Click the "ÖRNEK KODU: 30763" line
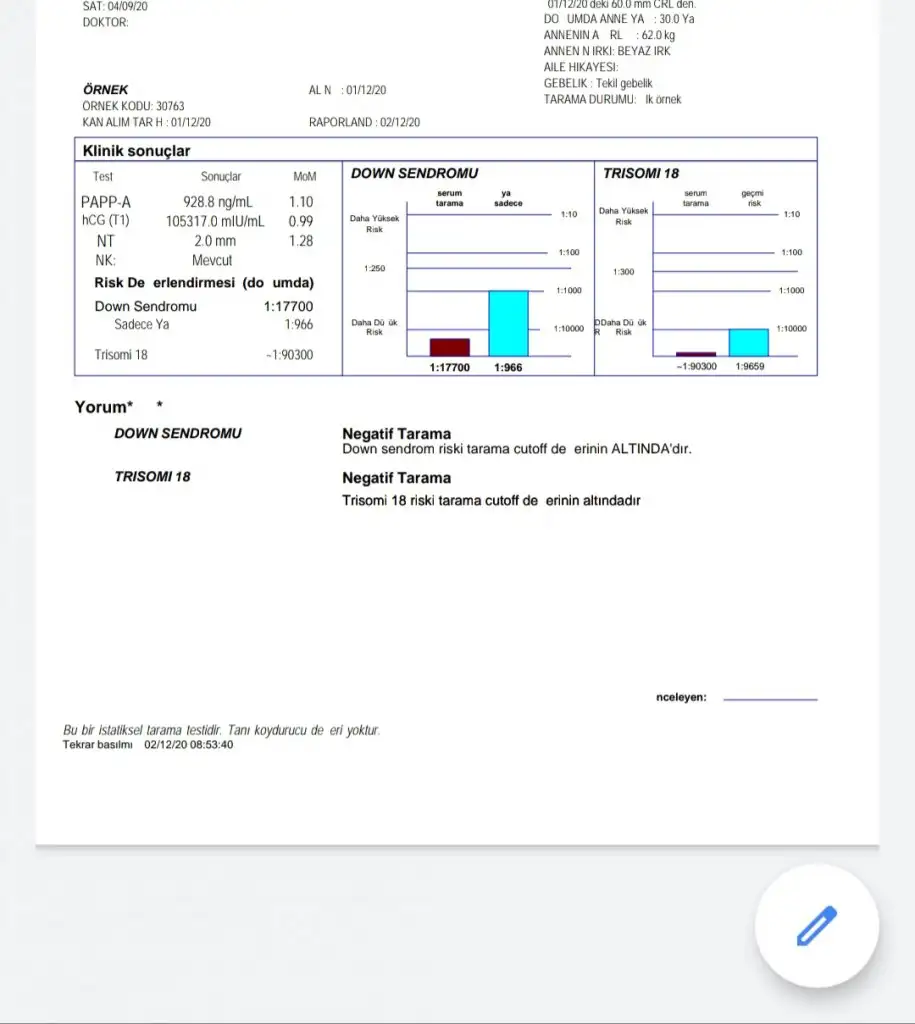This screenshot has width=915, height=1024. (x=133, y=106)
